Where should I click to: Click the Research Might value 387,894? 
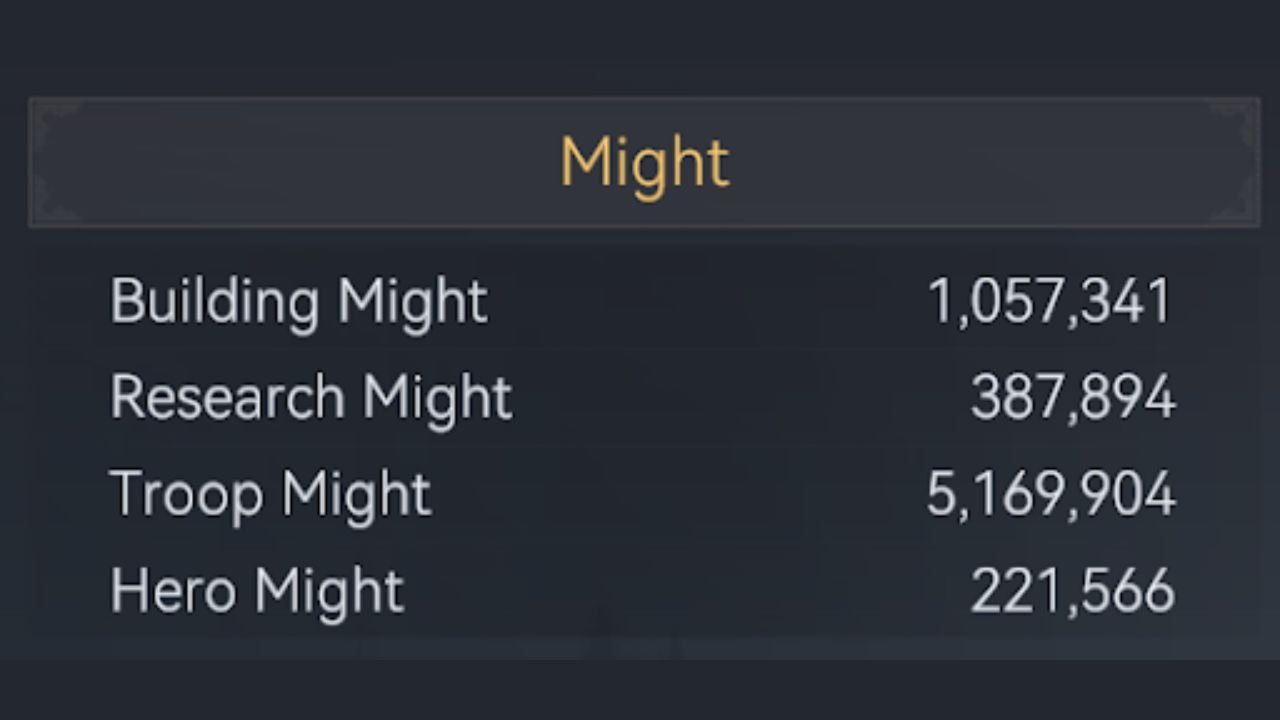pyautogui.click(x=1073, y=398)
